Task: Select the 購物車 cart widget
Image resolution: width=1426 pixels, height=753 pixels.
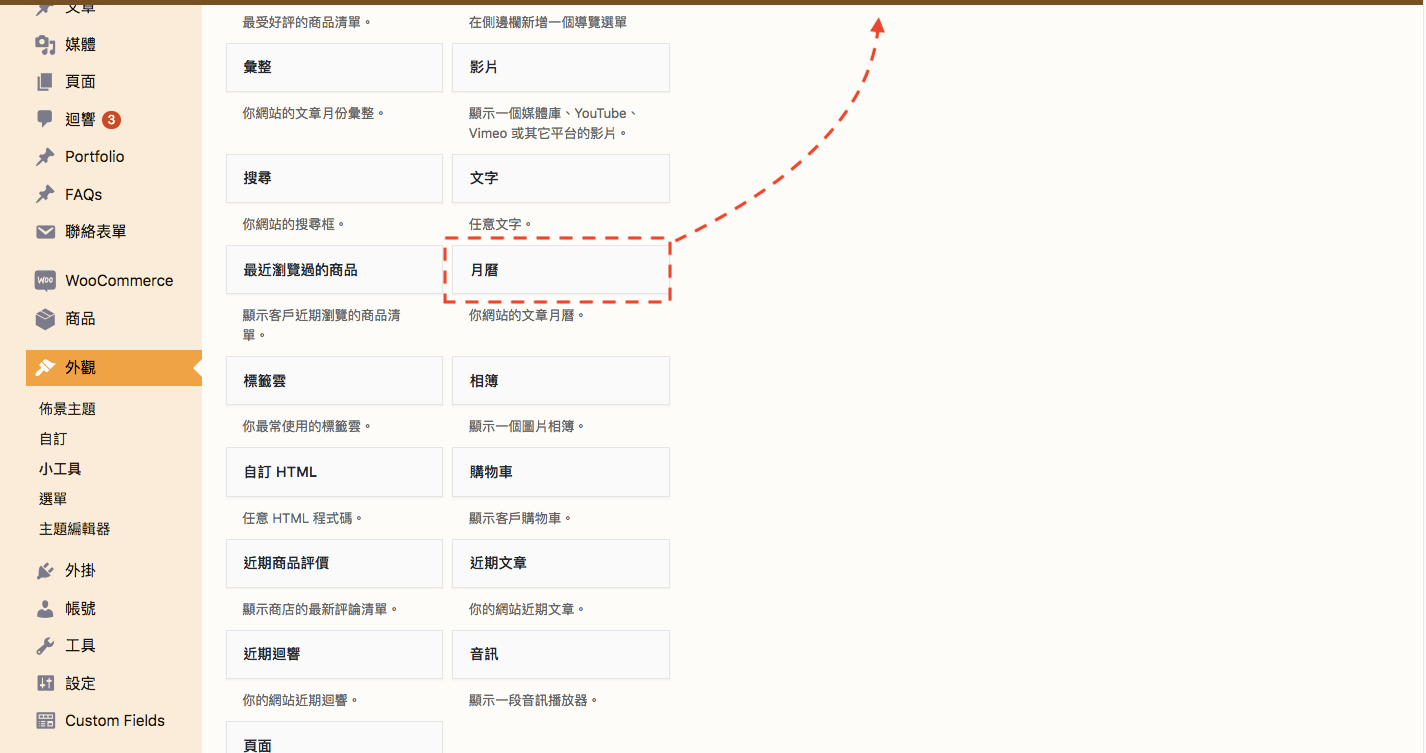Action: [x=561, y=472]
